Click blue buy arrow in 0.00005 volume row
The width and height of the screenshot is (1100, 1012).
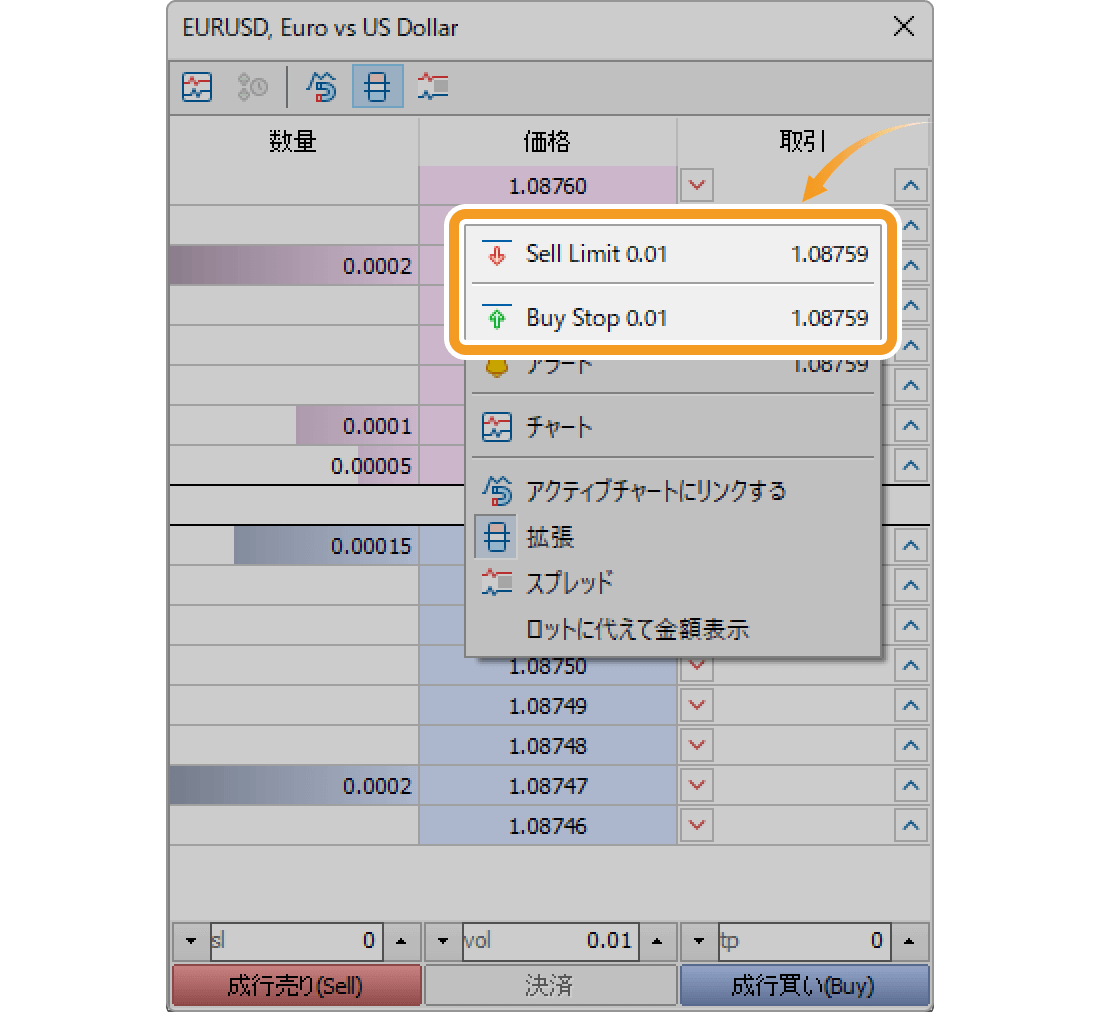click(911, 465)
